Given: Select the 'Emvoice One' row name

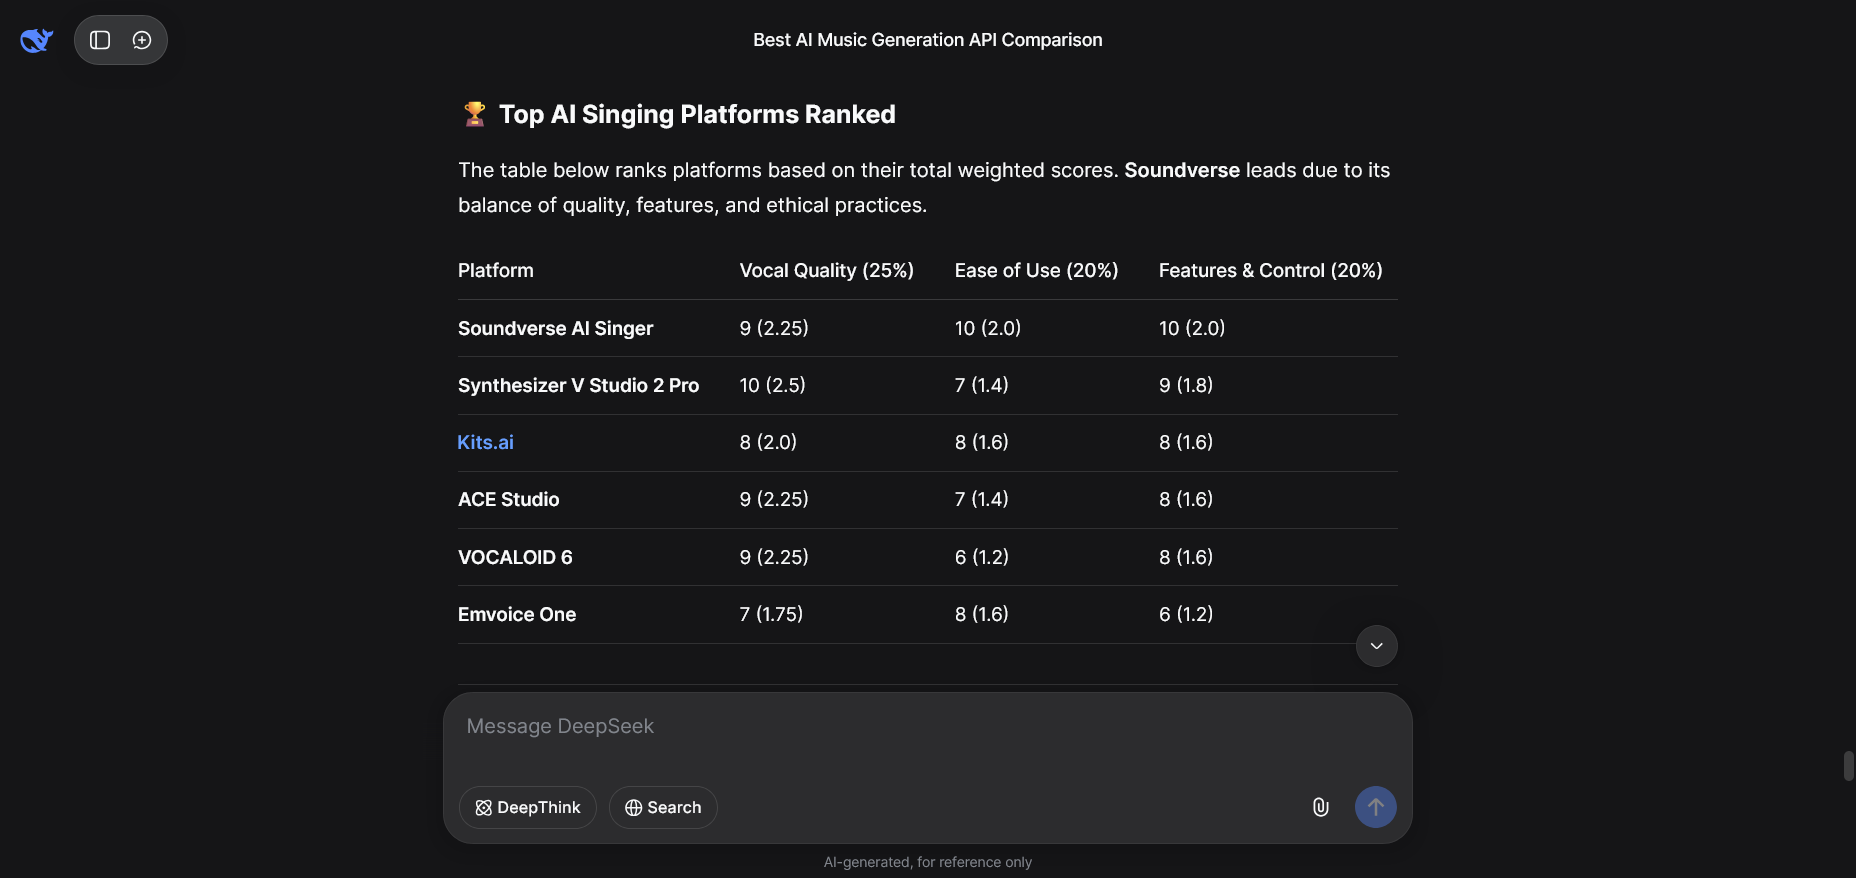Looking at the screenshot, I should coord(517,614).
